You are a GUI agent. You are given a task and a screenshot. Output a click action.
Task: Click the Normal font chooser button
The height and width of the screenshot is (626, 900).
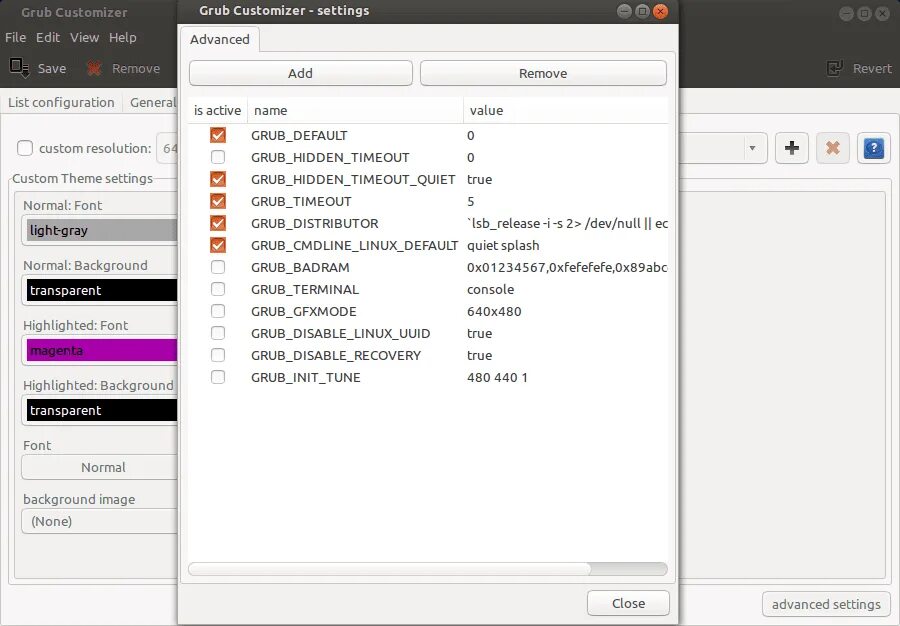click(x=100, y=467)
